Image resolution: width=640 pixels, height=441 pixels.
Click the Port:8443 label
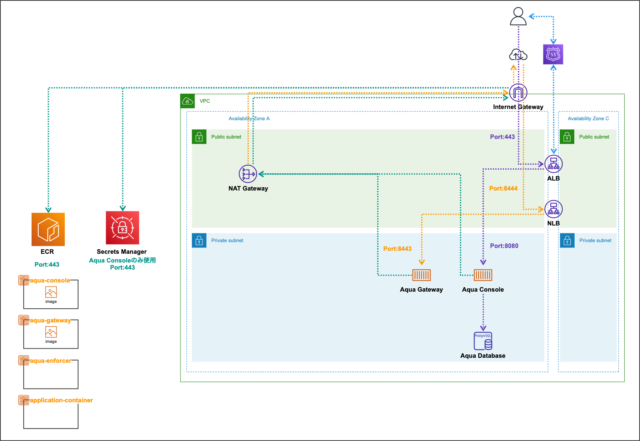(x=398, y=249)
